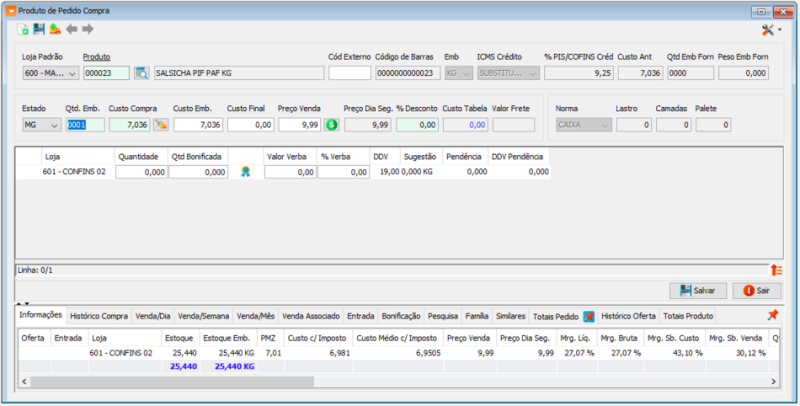The image size is (800, 406).
Task: Click the % Verba cell
Action: point(343,172)
